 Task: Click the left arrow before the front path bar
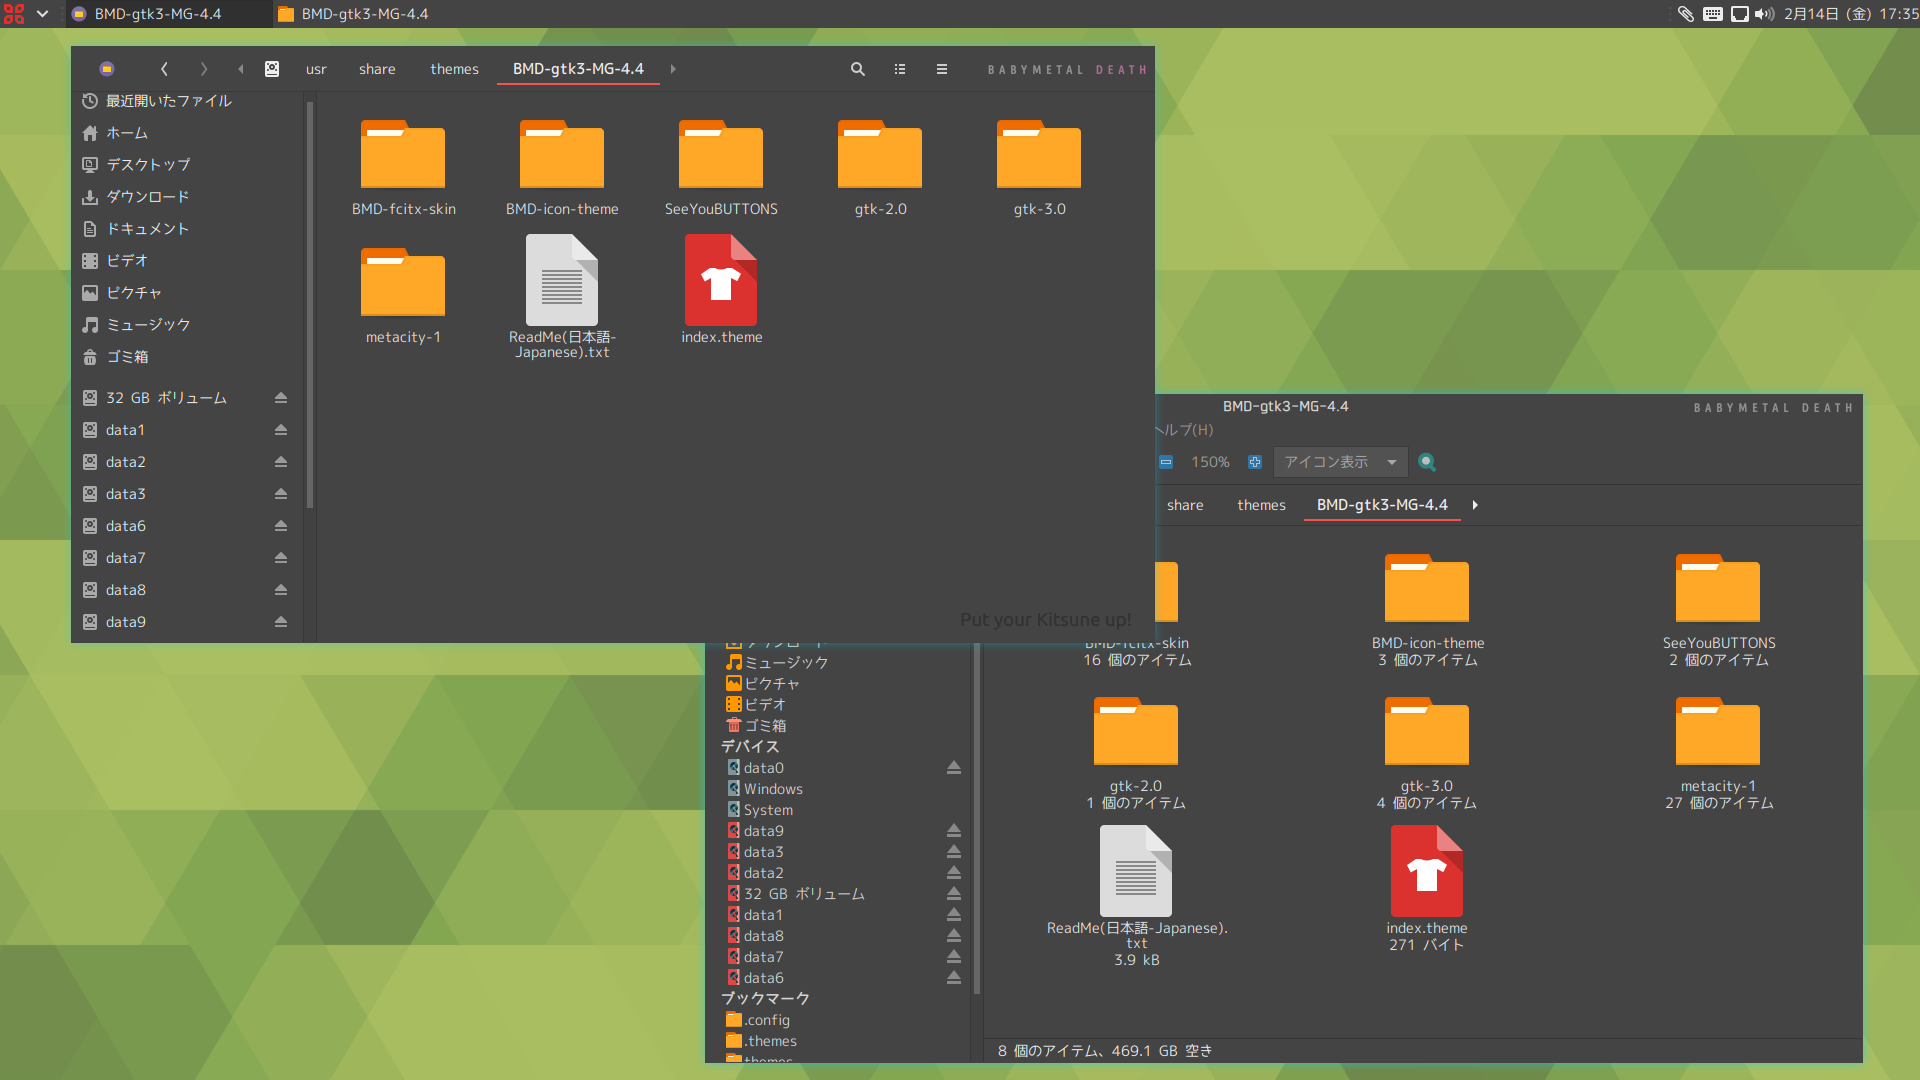coord(241,69)
